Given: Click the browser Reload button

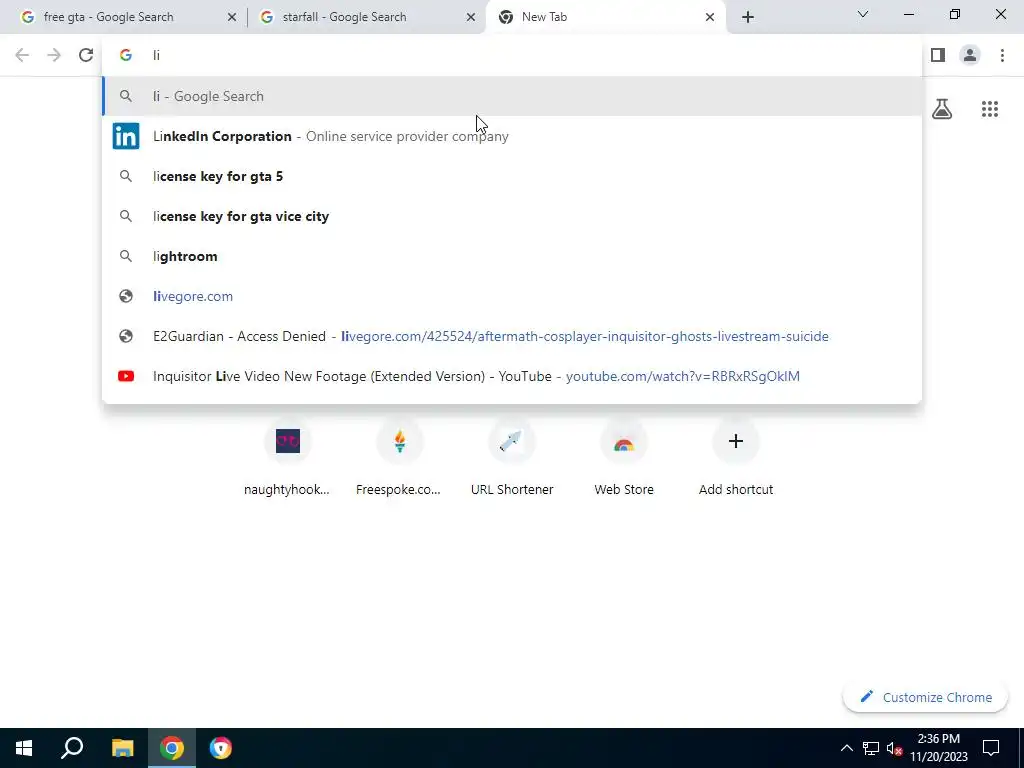Looking at the screenshot, I should 86,55.
